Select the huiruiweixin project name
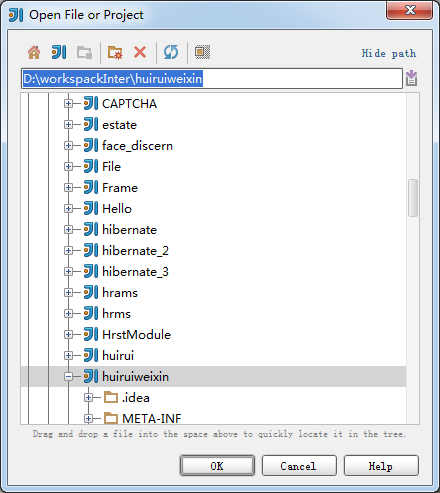The height and width of the screenshot is (493, 440). point(135,377)
